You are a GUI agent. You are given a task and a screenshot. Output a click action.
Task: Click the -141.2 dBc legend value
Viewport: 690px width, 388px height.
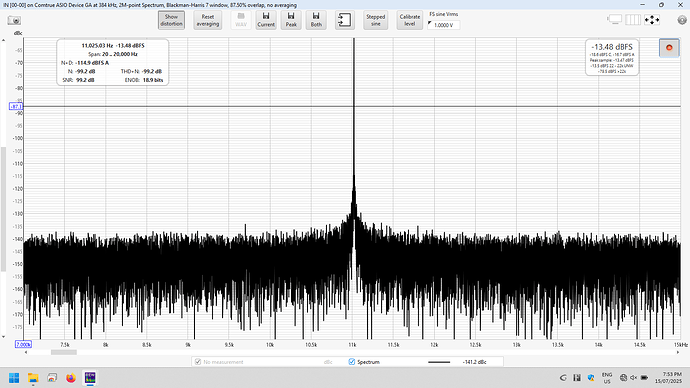pos(474,362)
